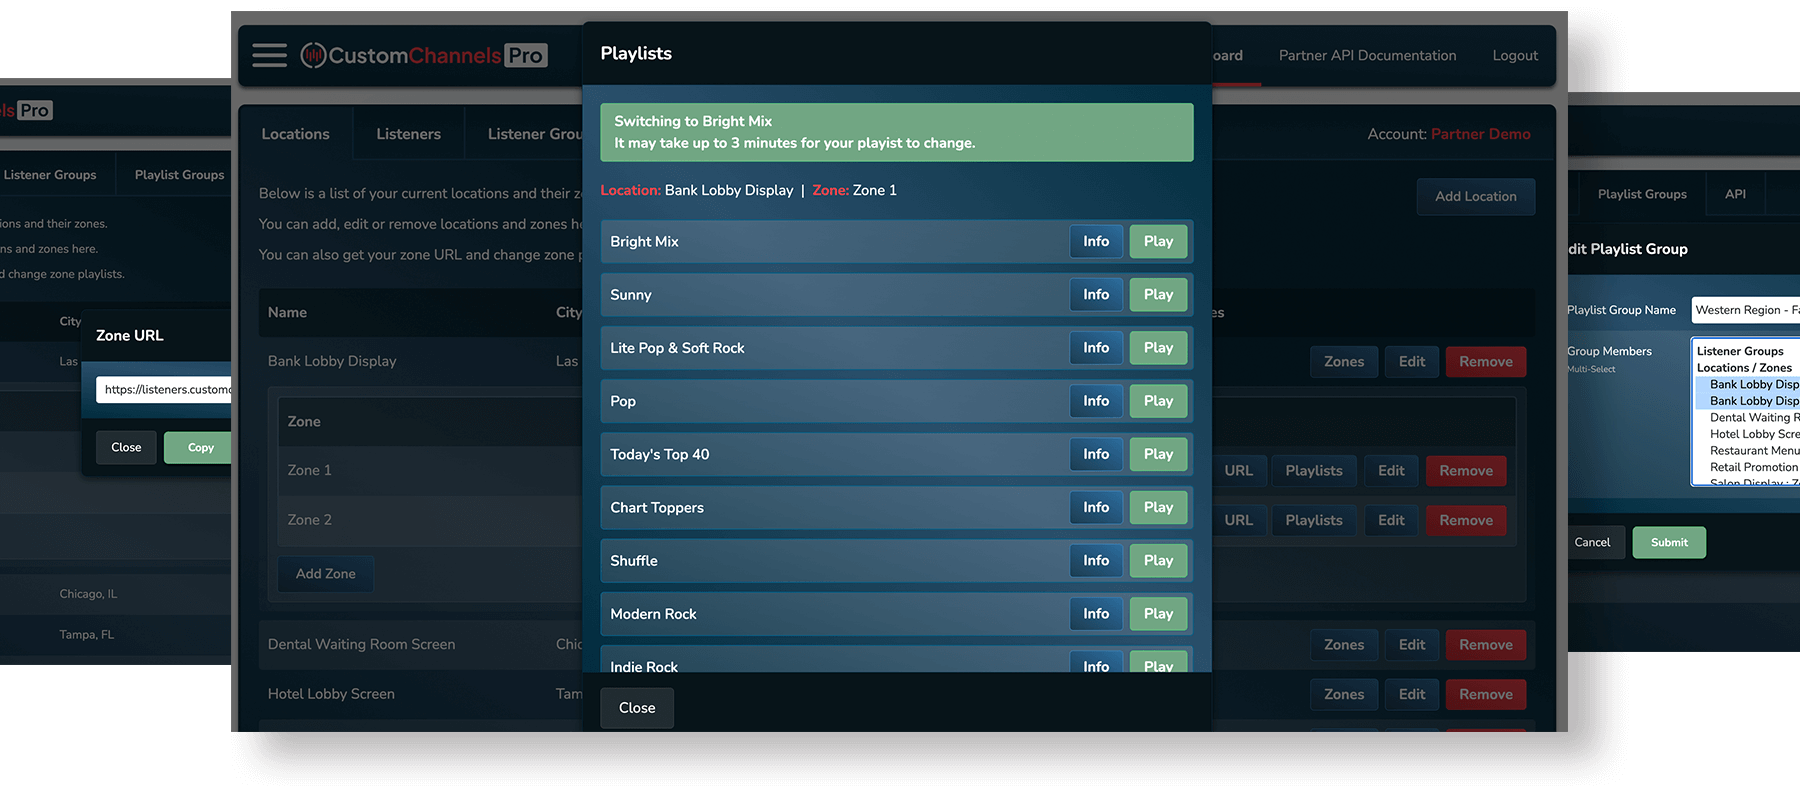
Task: Start the Shuffle playlist
Action: [1158, 561]
